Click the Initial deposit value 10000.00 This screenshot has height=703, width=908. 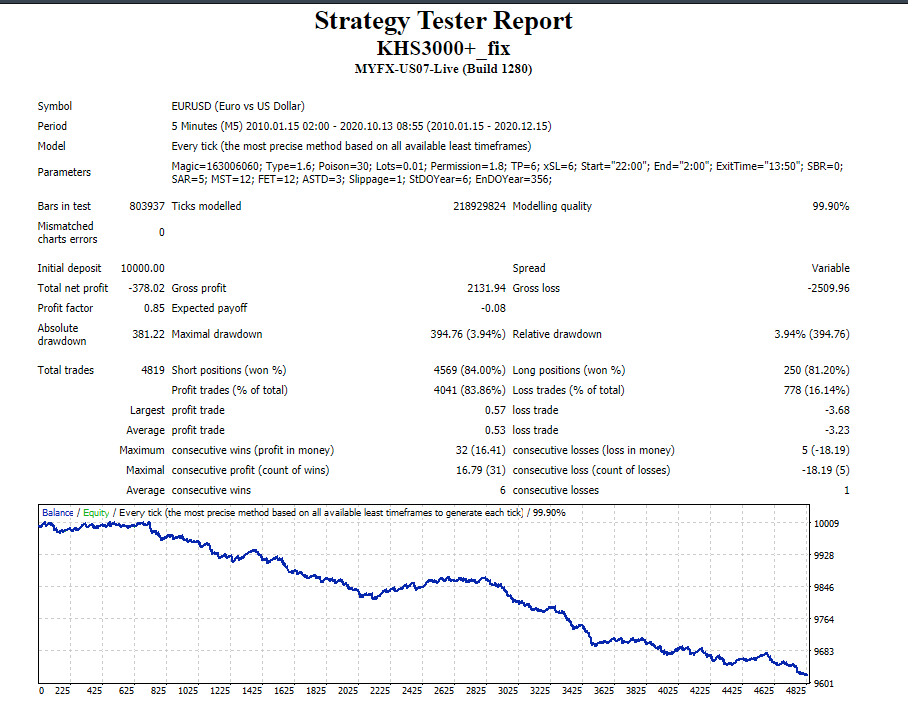(x=142, y=268)
